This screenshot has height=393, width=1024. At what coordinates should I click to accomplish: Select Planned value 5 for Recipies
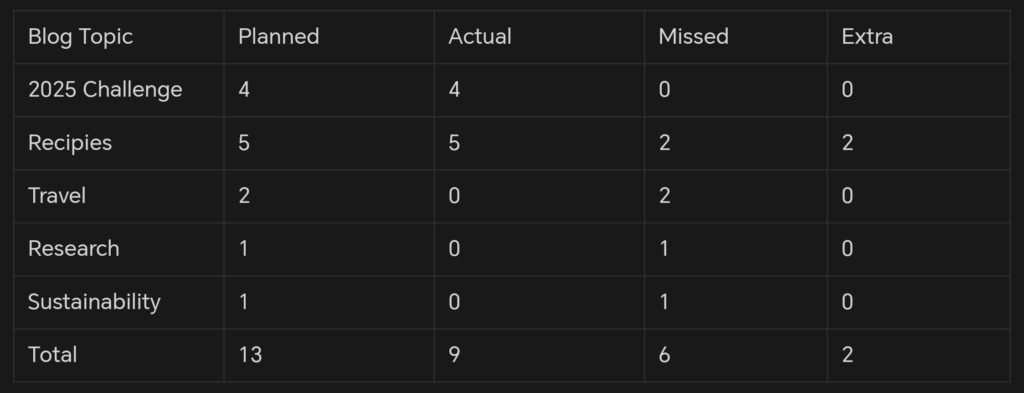coord(244,143)
